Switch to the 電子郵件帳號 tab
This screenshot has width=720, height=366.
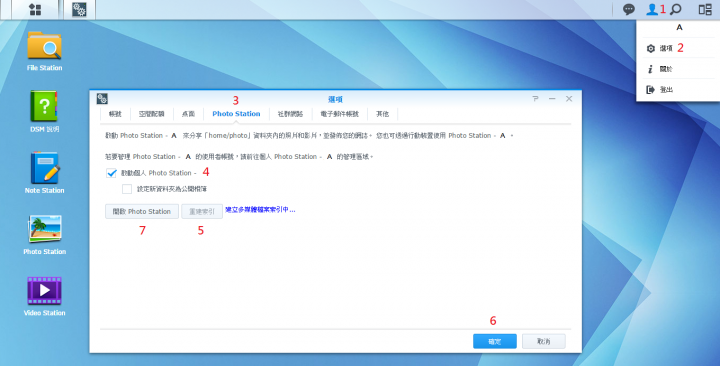pos(339,114)
